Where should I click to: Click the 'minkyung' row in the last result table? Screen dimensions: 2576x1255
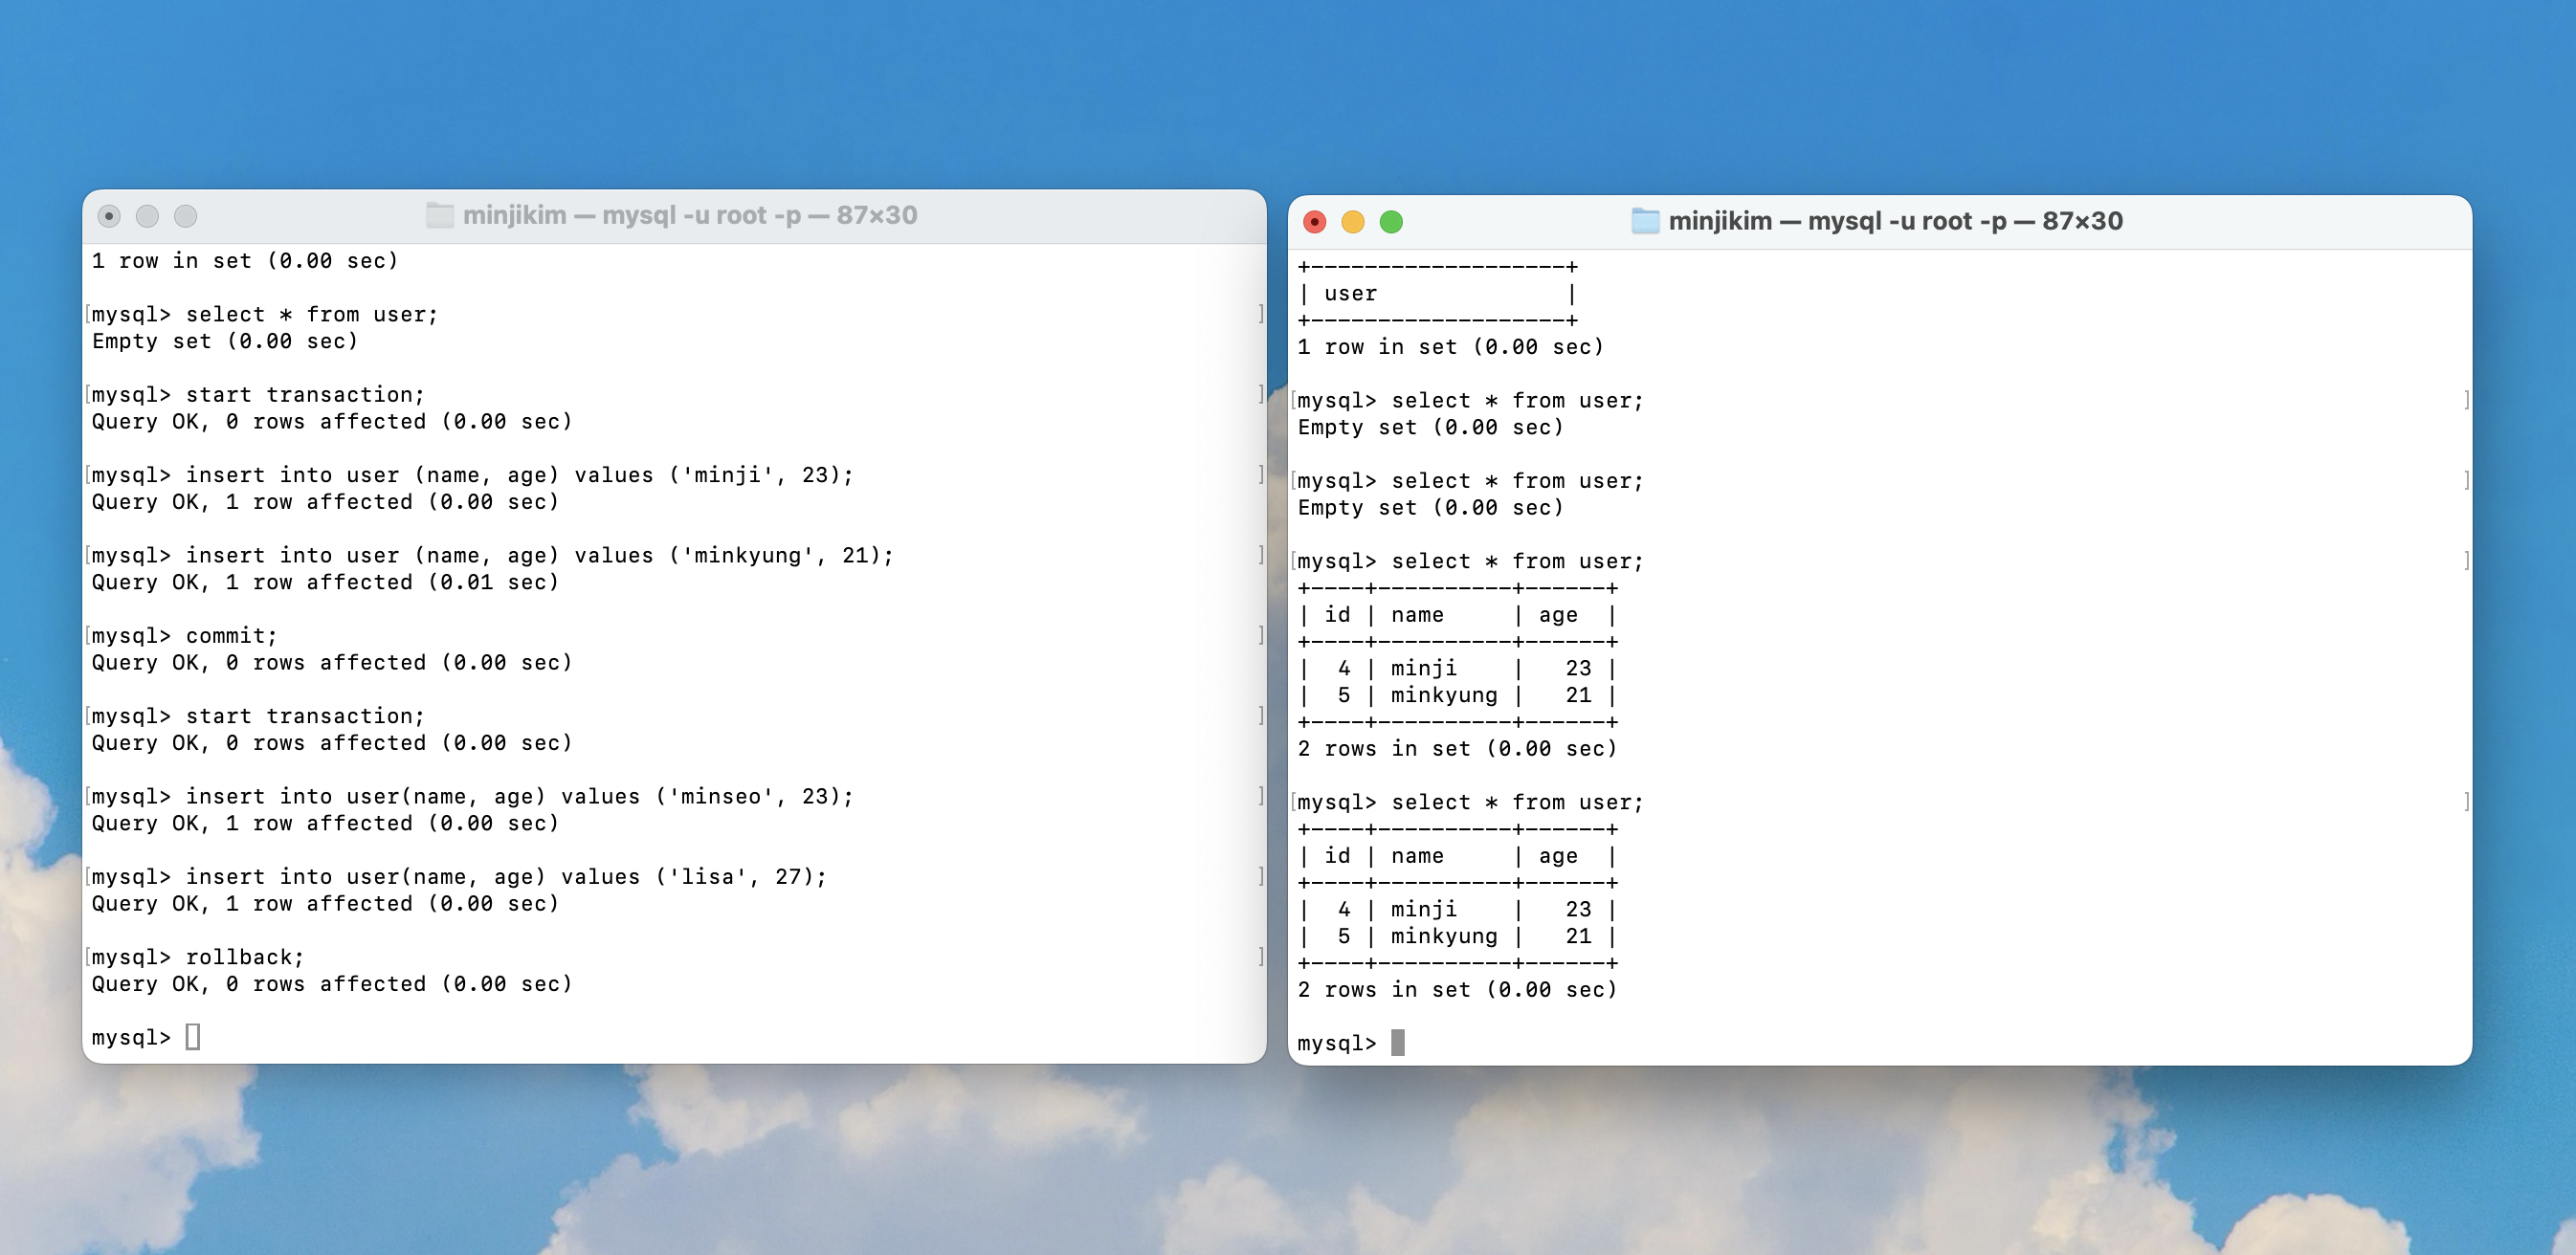[1457, 936]
